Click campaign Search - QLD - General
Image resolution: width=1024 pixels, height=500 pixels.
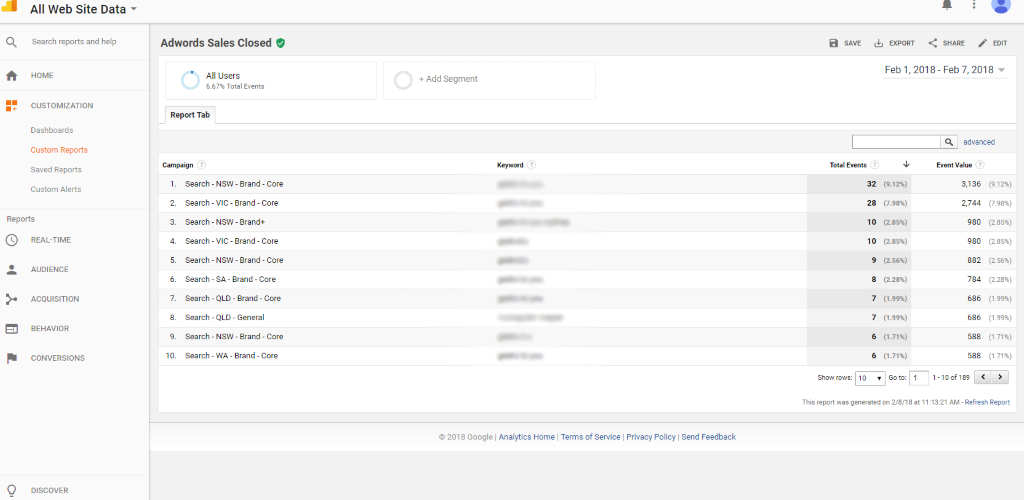224,317
